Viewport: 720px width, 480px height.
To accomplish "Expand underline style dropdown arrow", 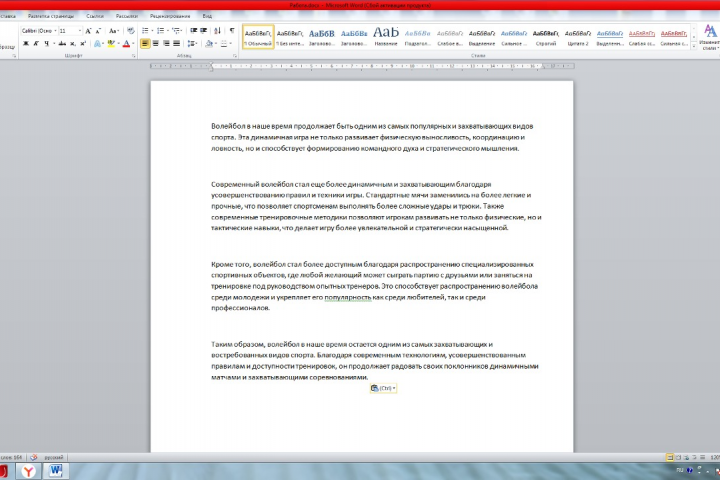I will tap(54, 44).
